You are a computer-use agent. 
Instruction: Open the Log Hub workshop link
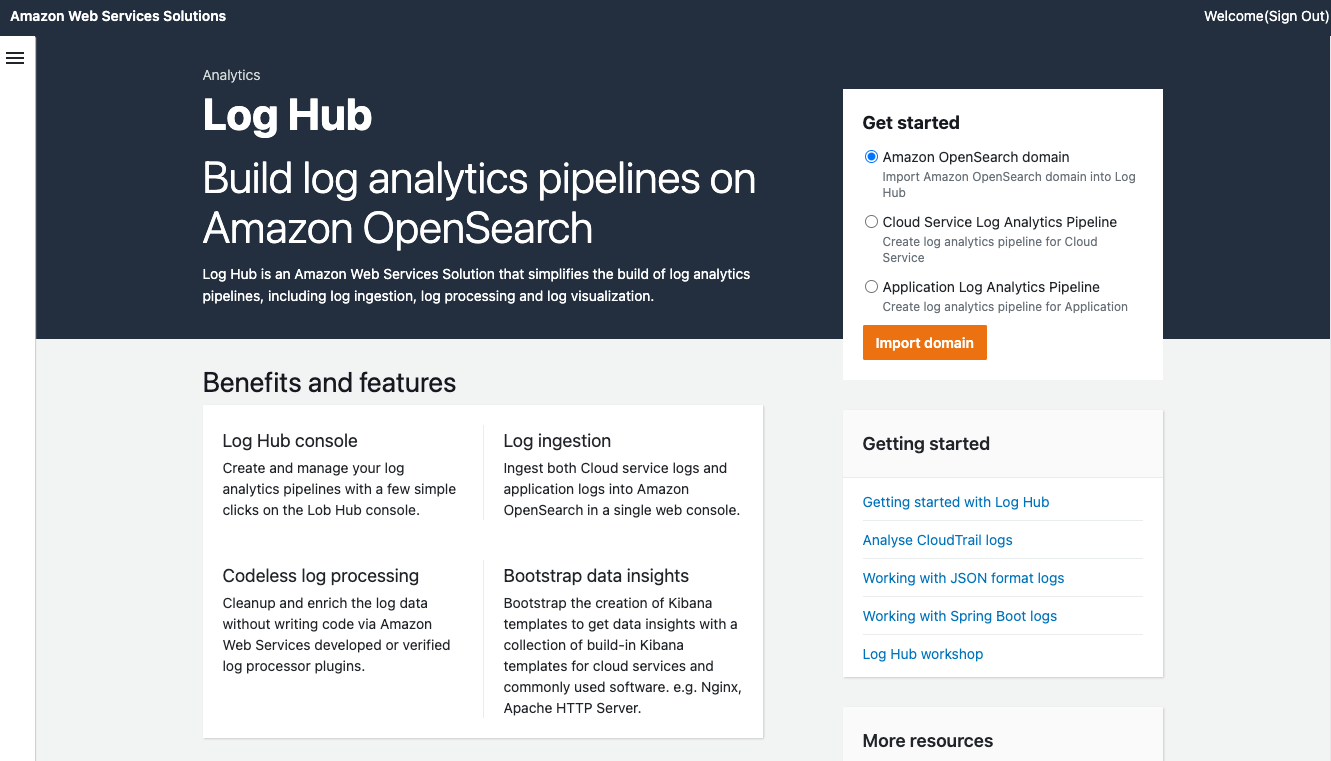(x=922, y=654)
